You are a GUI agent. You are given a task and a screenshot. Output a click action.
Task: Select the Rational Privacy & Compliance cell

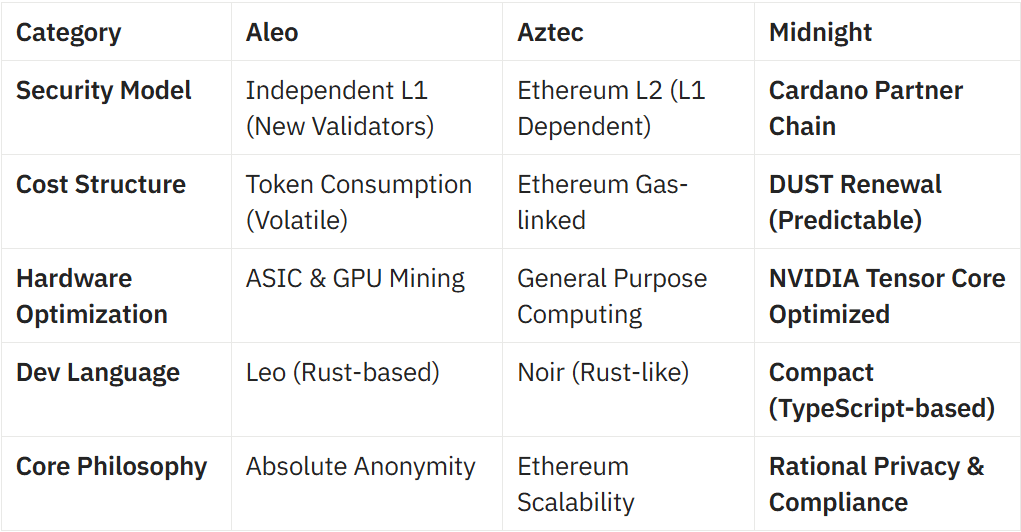point(876,484)
